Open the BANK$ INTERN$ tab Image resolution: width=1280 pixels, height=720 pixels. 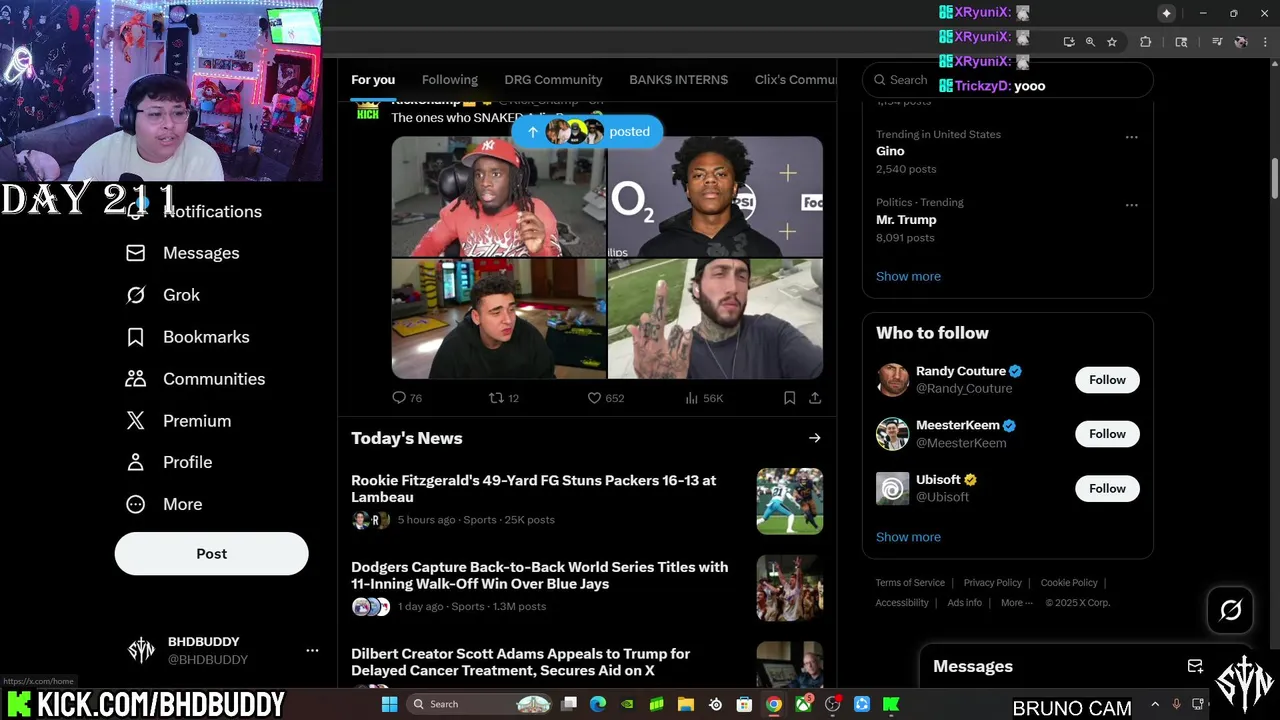pos(678,80)
